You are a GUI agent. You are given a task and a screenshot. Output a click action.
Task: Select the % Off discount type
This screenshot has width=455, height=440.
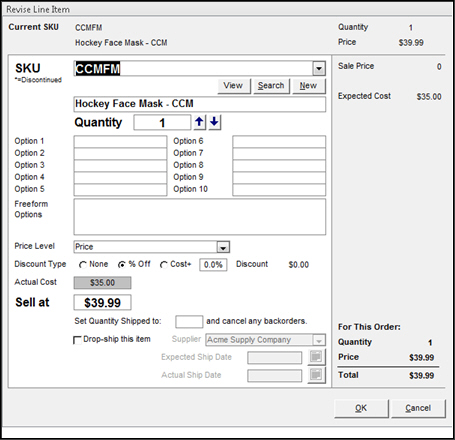coord(122,265)
